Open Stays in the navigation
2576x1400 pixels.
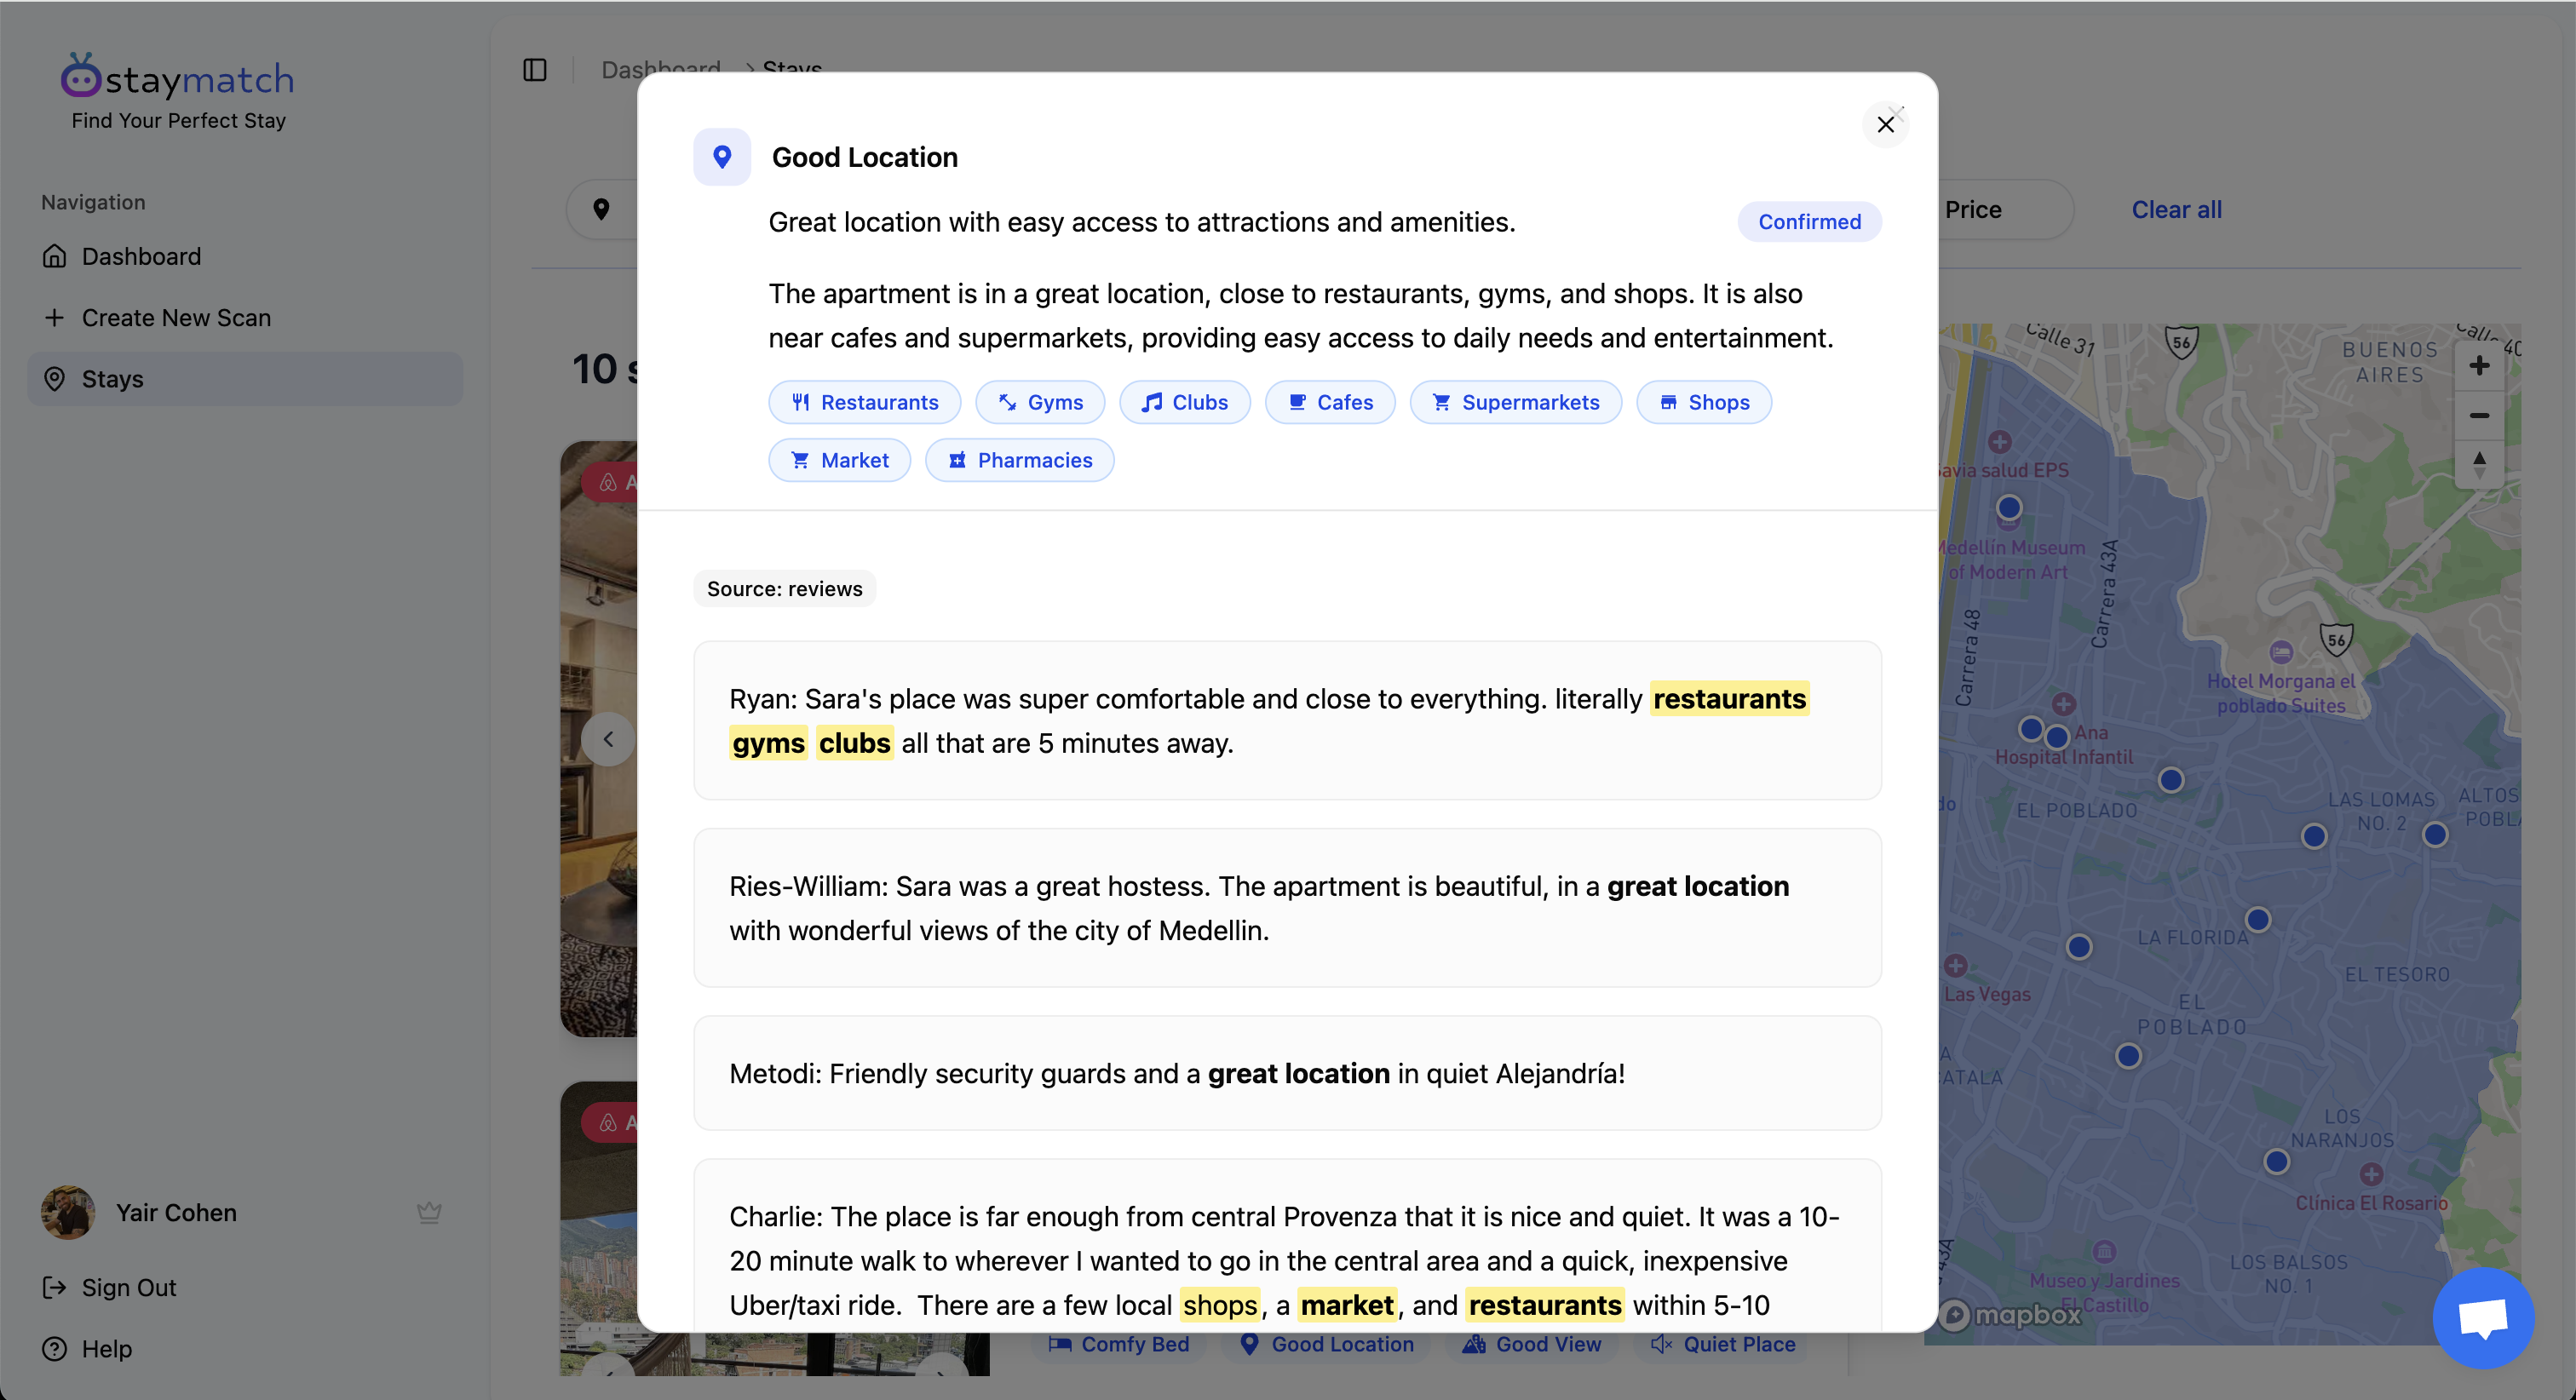point(245,379)
